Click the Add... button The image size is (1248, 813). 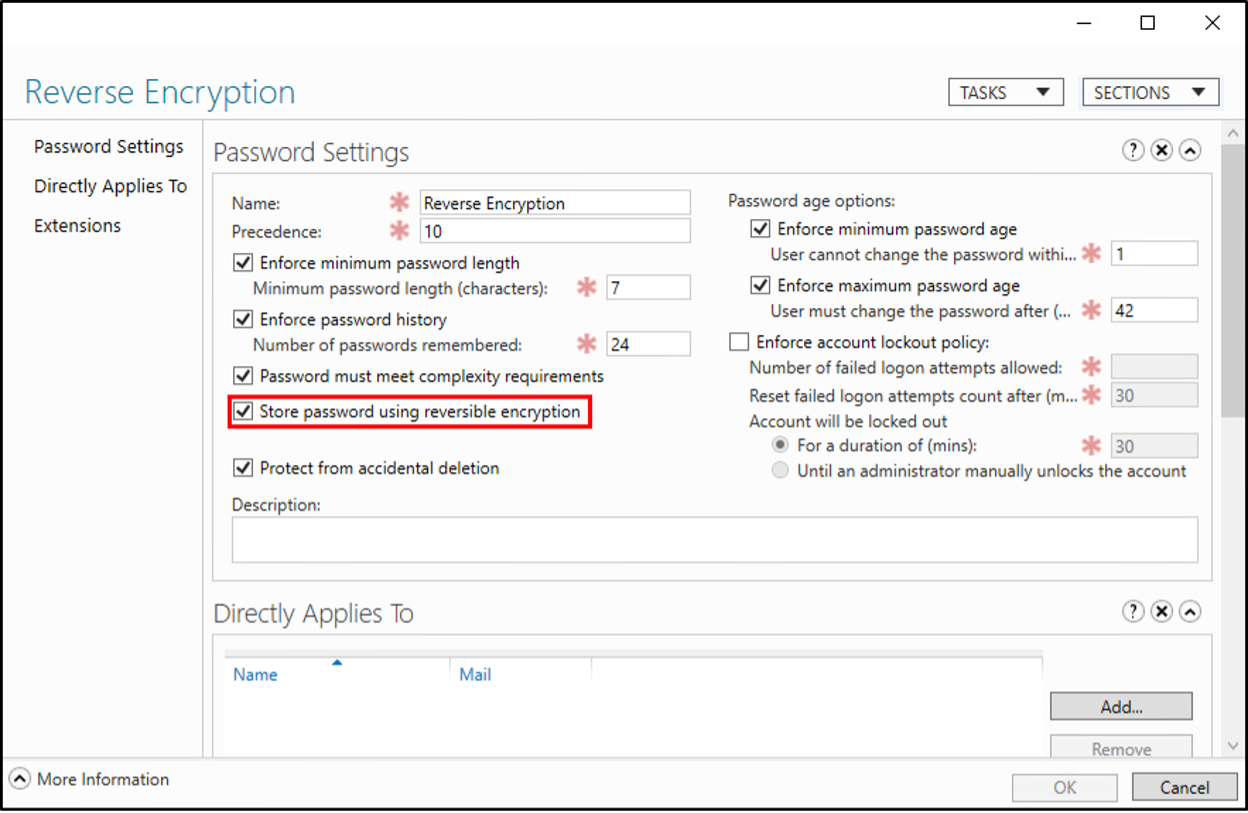pos(1121,706)
